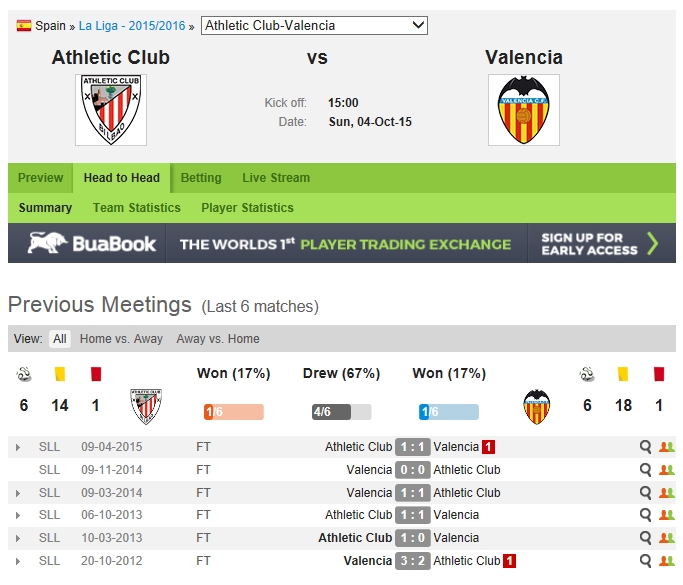Open the Athletic Club-Valencia match dropdown
Screen dimensions: 683x585
314,25
